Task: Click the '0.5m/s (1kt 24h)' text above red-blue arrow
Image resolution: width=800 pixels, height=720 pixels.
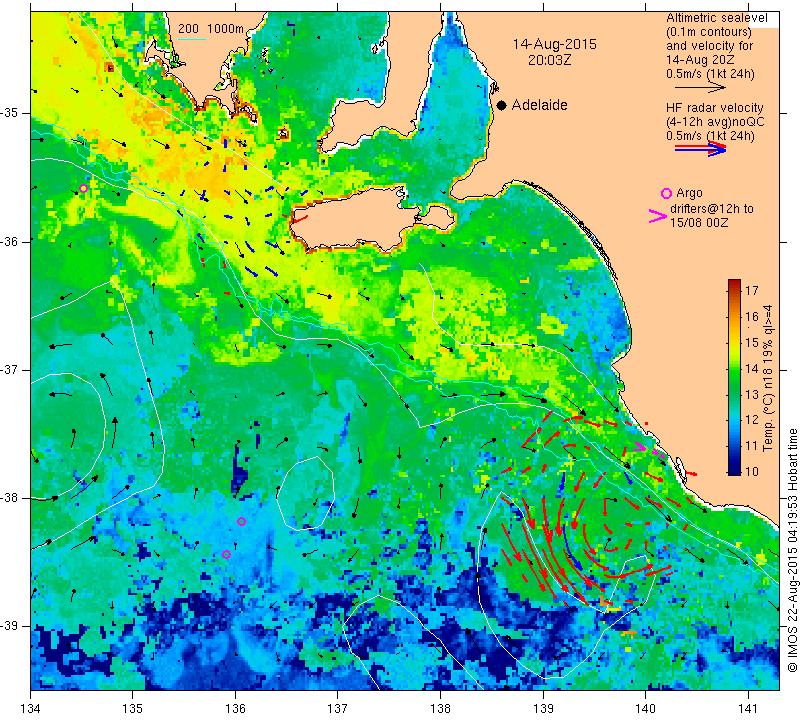Action: click(x=710, y=136)
